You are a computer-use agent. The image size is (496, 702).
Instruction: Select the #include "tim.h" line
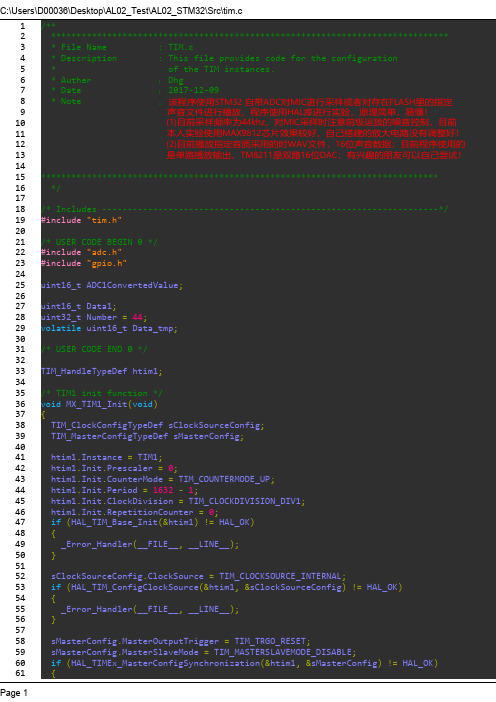81,220
